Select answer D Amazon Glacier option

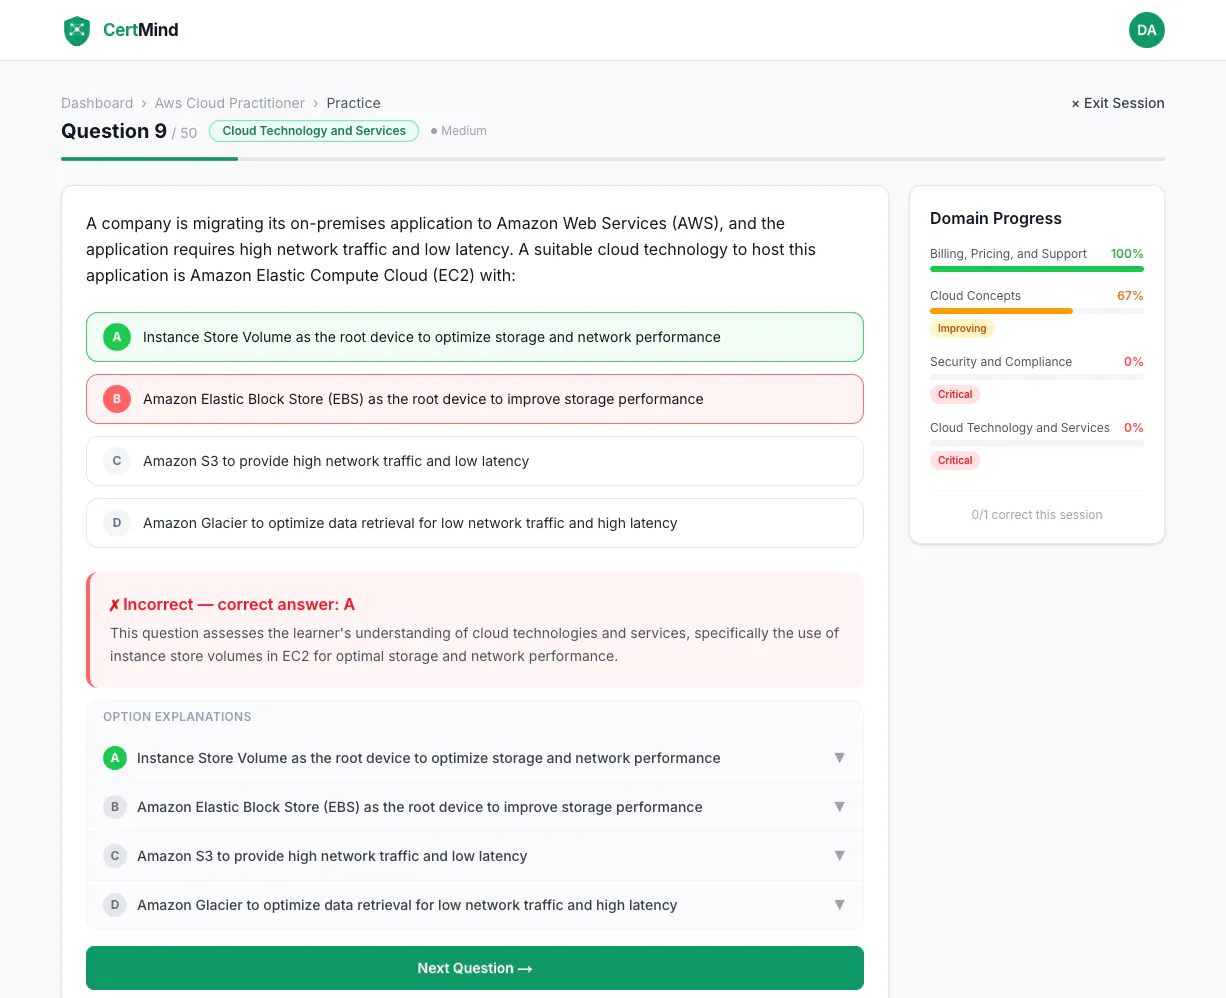coord(475,523)
